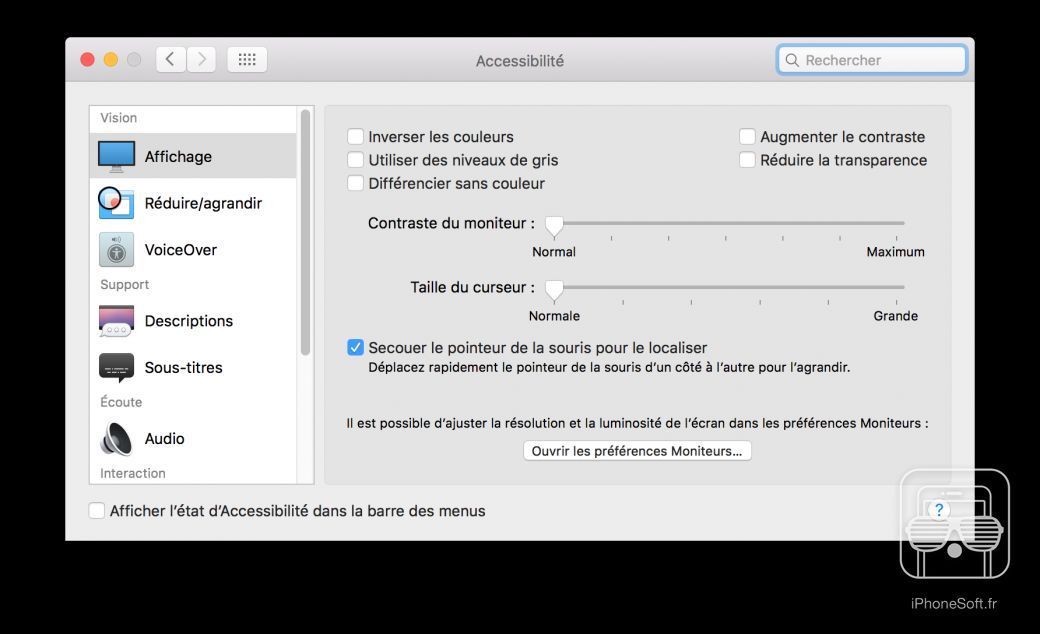
Task: Select Affichage in the Vision sidebar
Action: [x=178, y=156]
